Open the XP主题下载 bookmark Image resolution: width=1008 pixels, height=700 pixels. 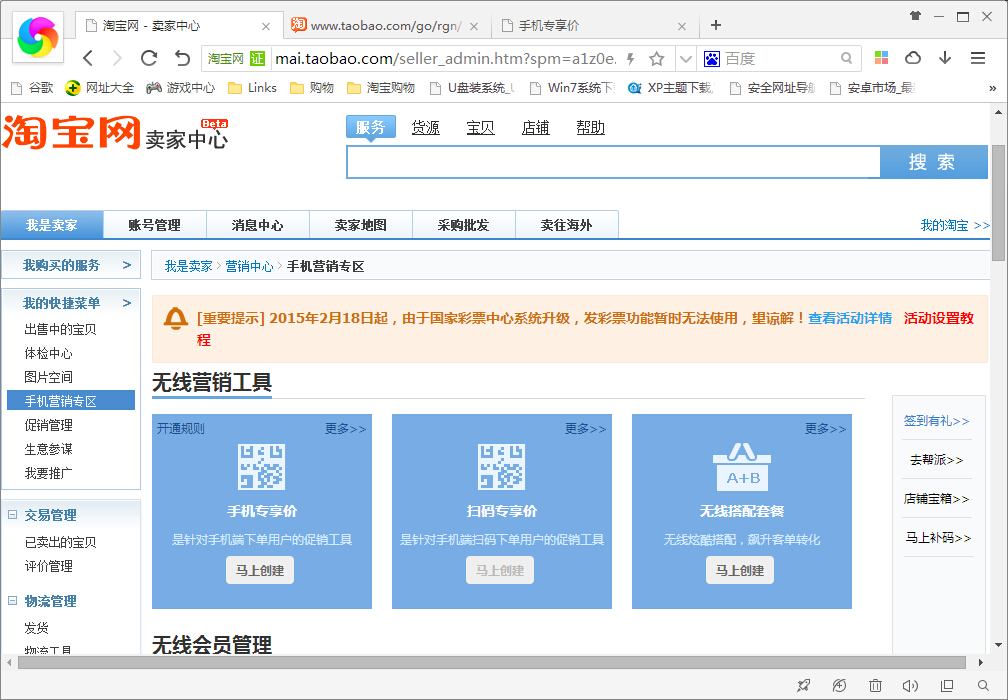[x=670, y=88]
